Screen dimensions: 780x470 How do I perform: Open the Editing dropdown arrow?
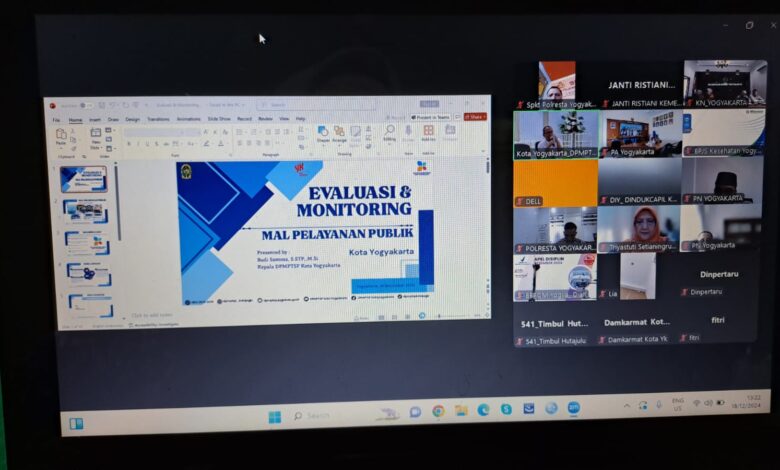tap(390, 144)
